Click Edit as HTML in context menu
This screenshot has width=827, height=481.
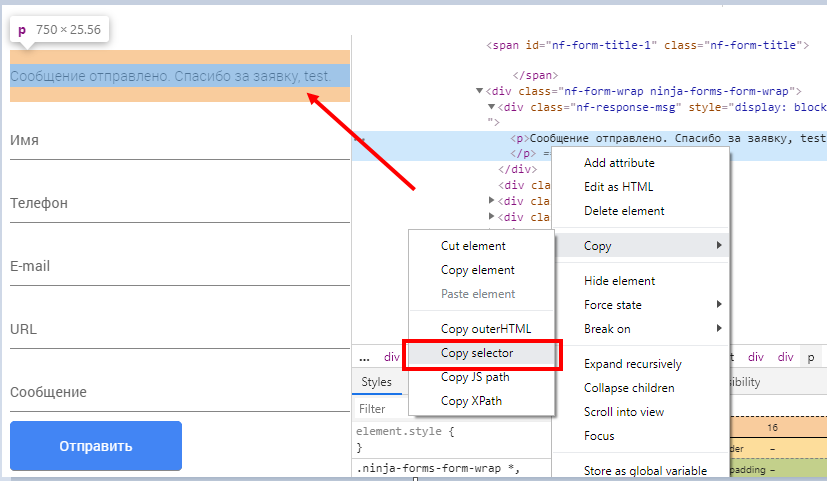(618, 187)
